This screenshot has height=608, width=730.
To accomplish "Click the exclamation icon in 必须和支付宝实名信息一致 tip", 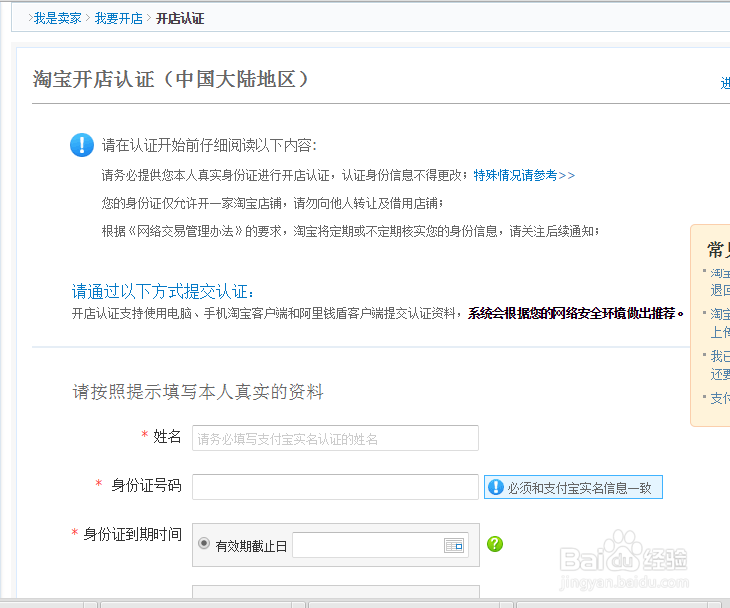I will point(496,487).
